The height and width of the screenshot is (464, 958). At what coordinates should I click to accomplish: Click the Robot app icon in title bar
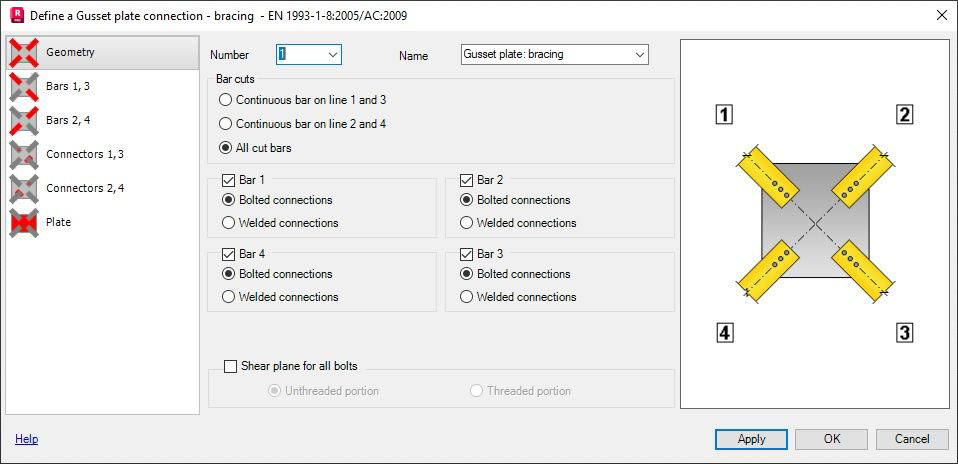(17, 15)
